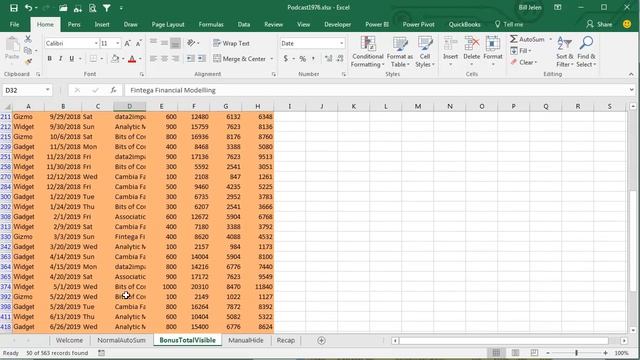Click the smiley feedback icon

(x=627, y=24)
